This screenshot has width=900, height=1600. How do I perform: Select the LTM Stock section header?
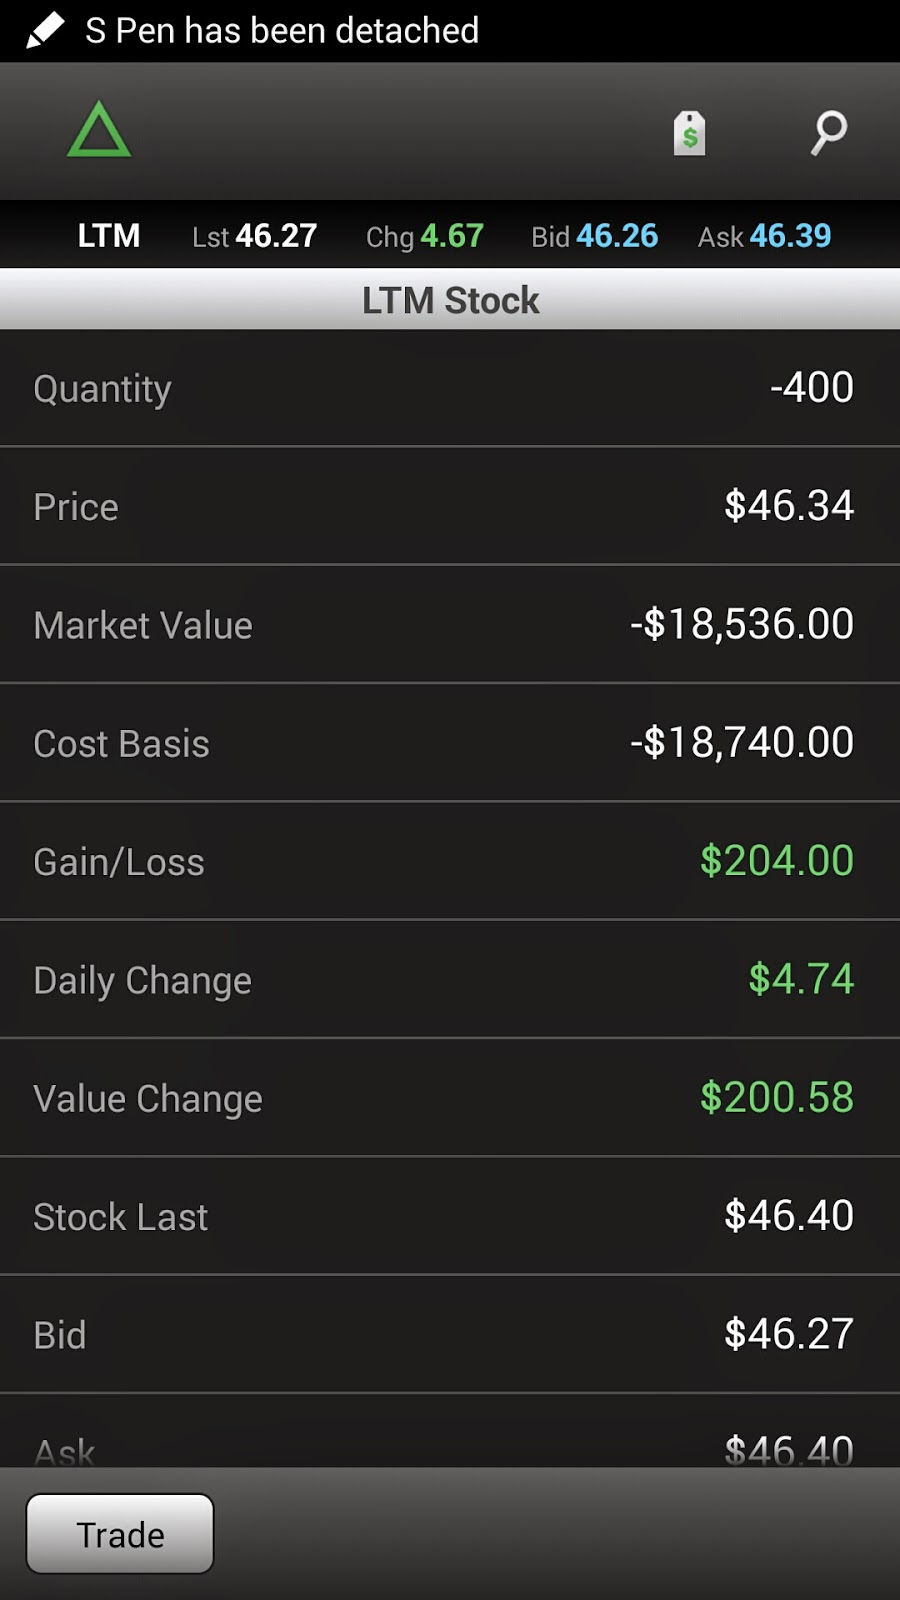coord(450,300)
